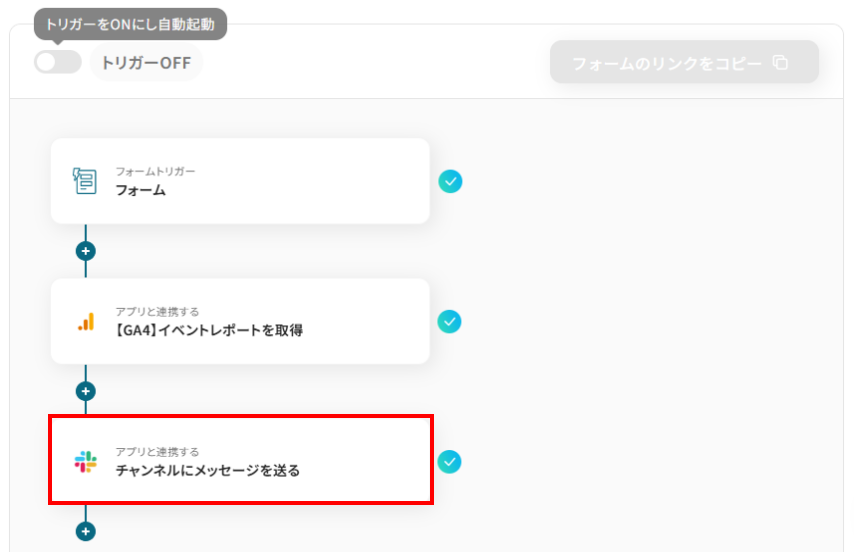Add a step below the フォーム card
855x552 pixels.
click(x=86, y=251)
